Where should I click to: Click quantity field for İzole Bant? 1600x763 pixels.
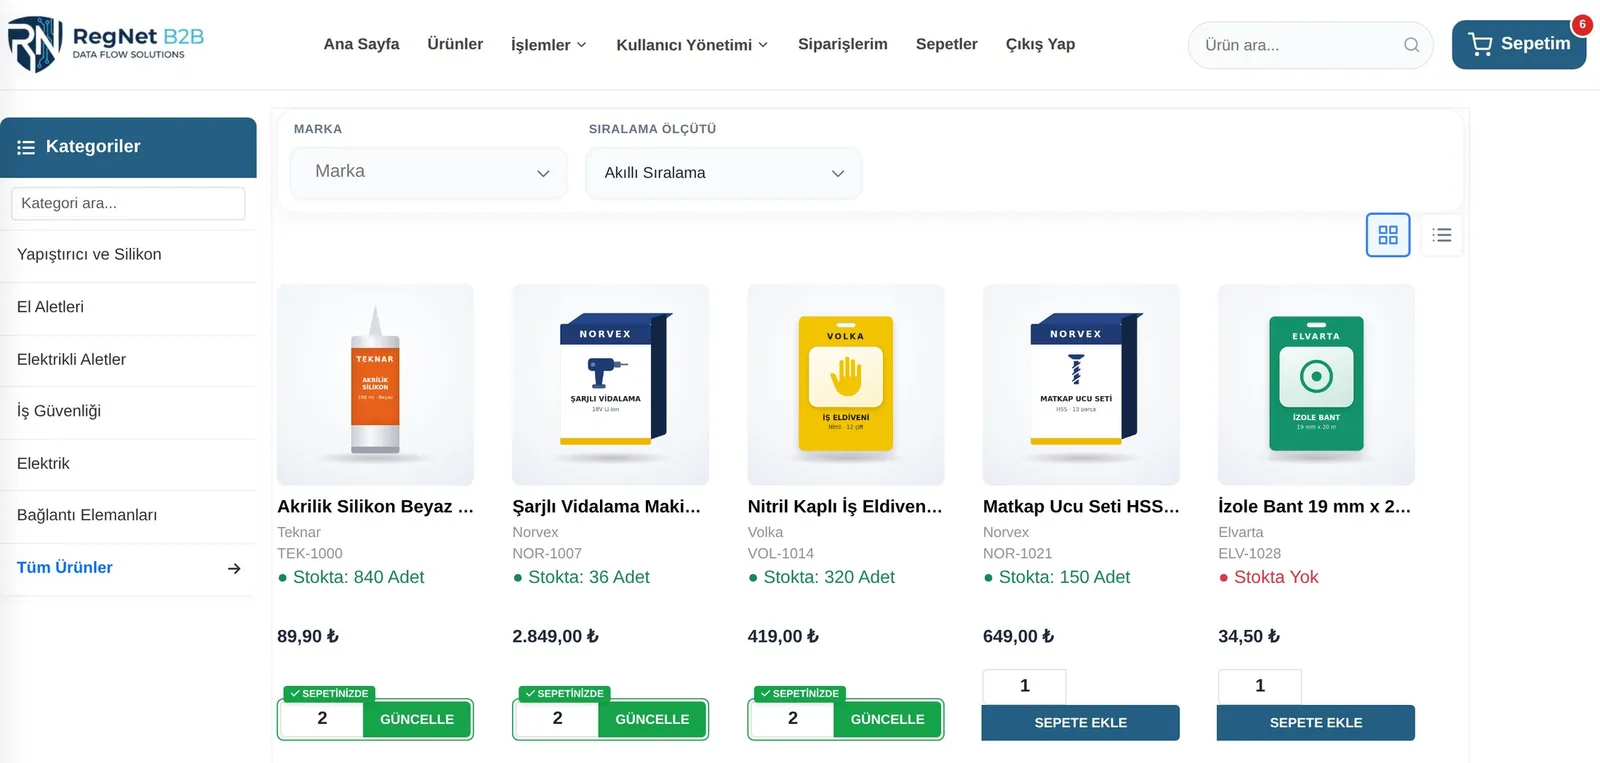1260,687
